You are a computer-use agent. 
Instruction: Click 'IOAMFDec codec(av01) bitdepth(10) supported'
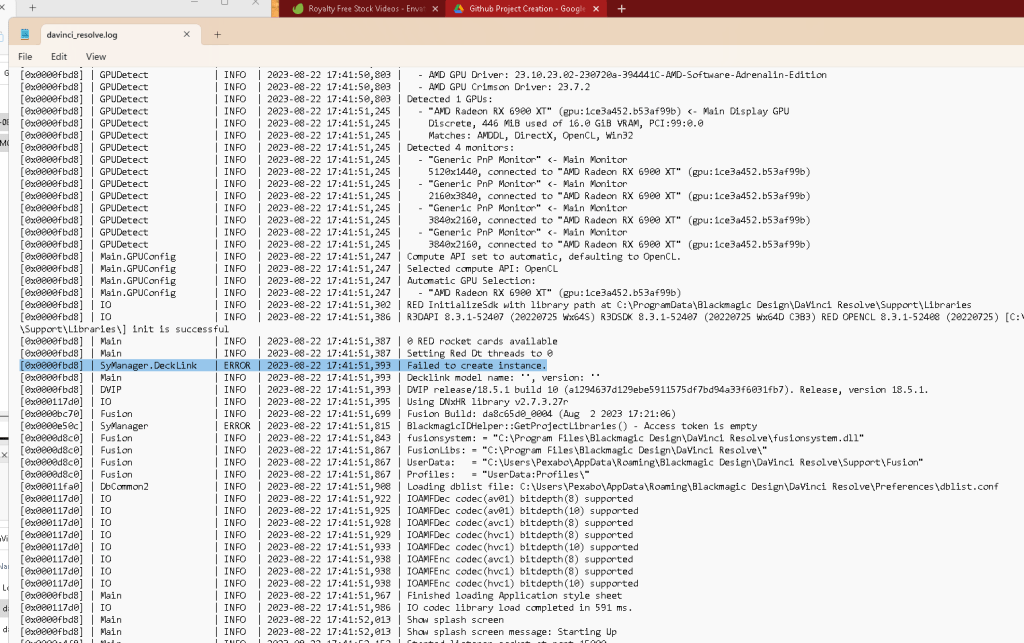click(x=522, y=510)
